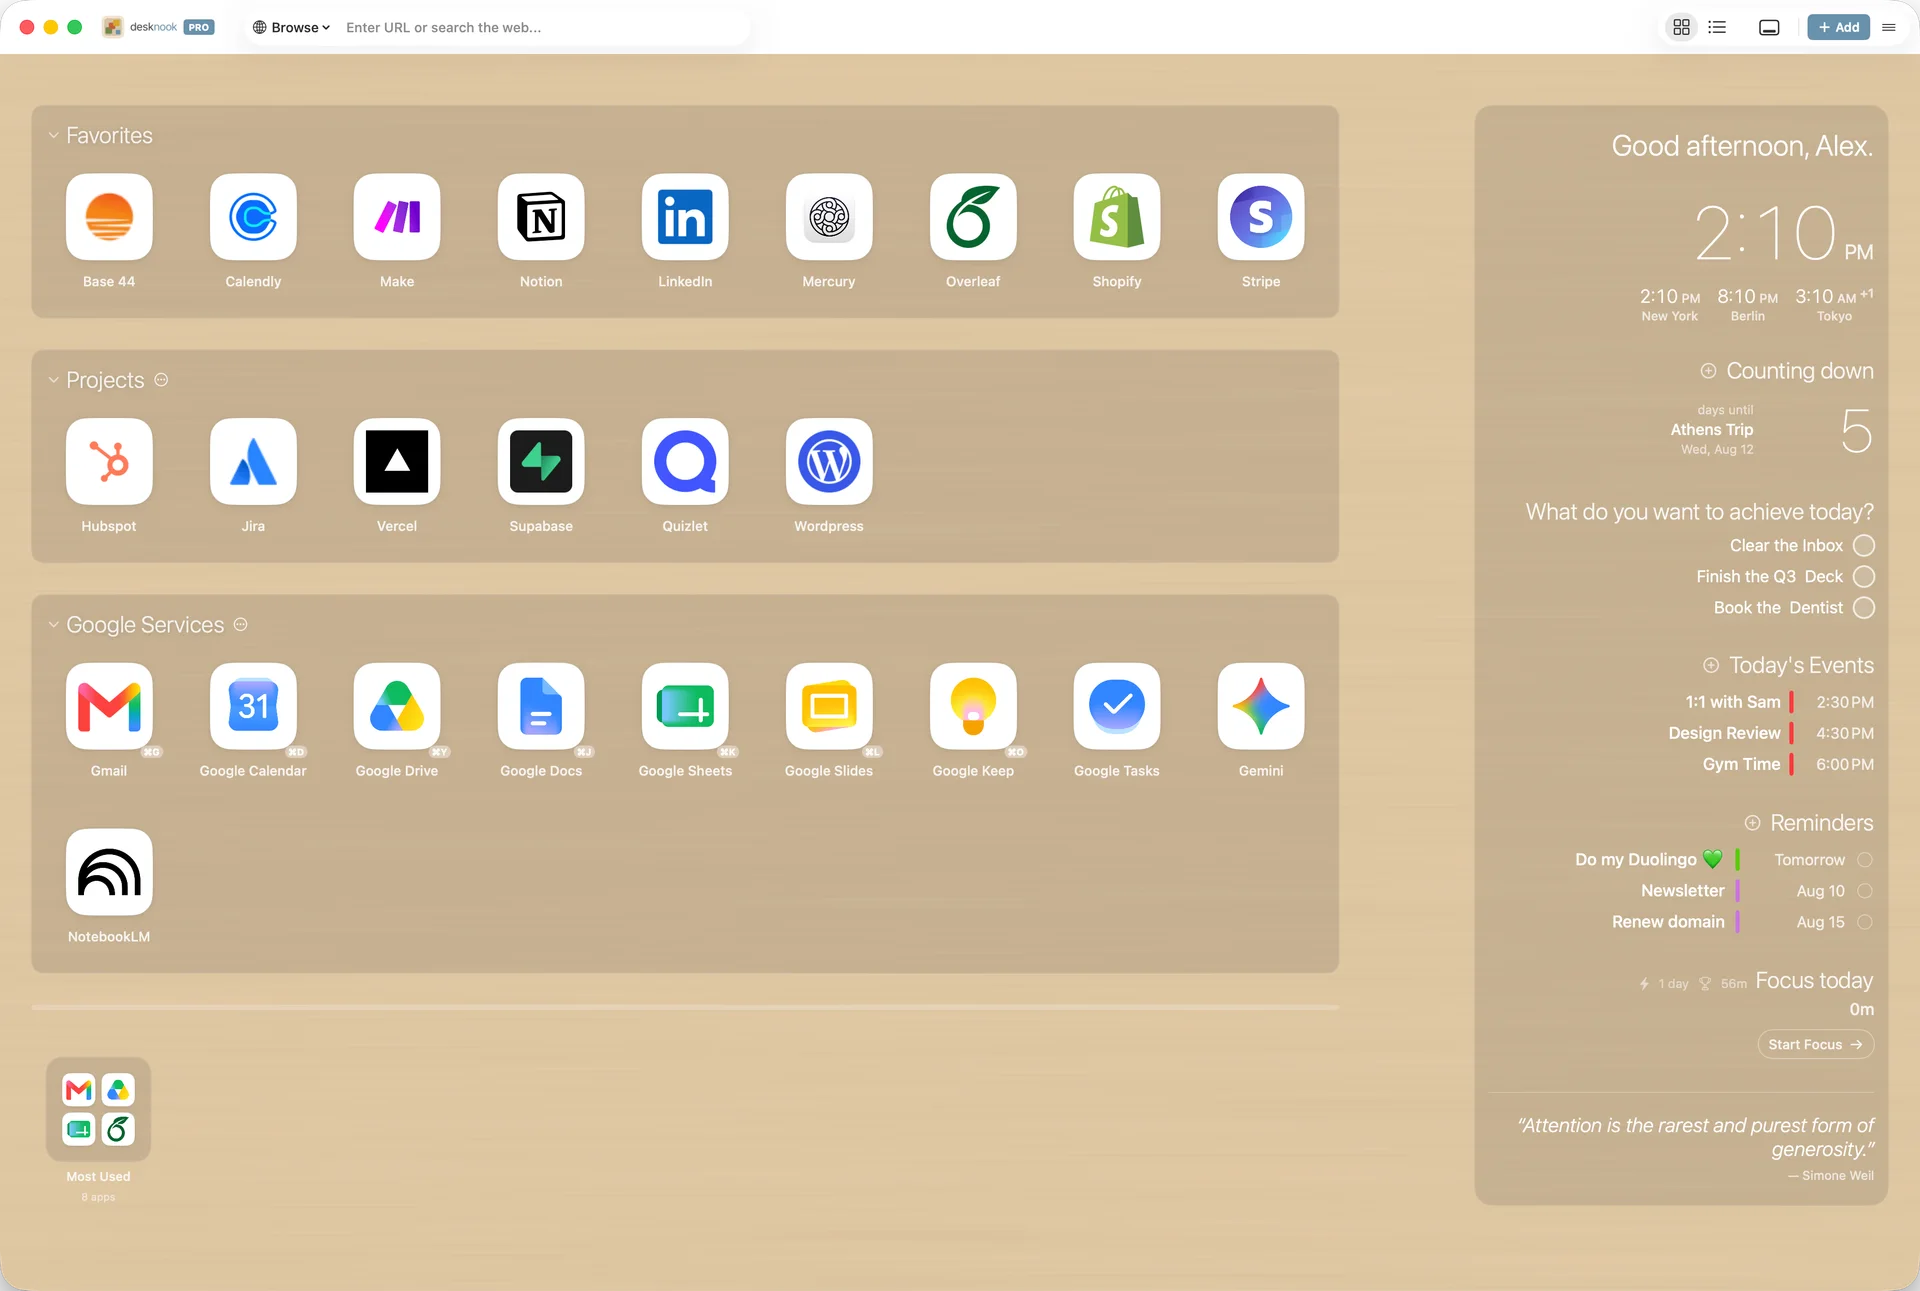Open the Base 44 app icon
Viewport: 1920px width, 1291px height.
[x=109, y=217]
